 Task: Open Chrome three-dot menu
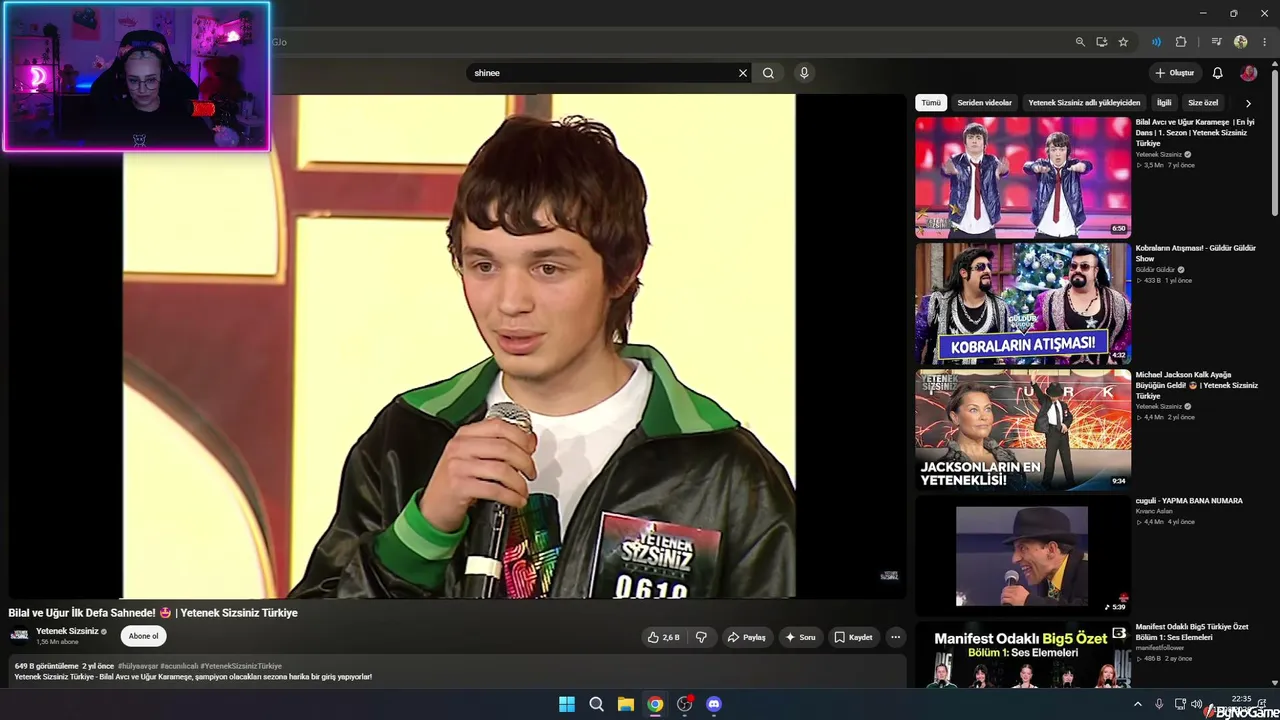(1264, 42)
